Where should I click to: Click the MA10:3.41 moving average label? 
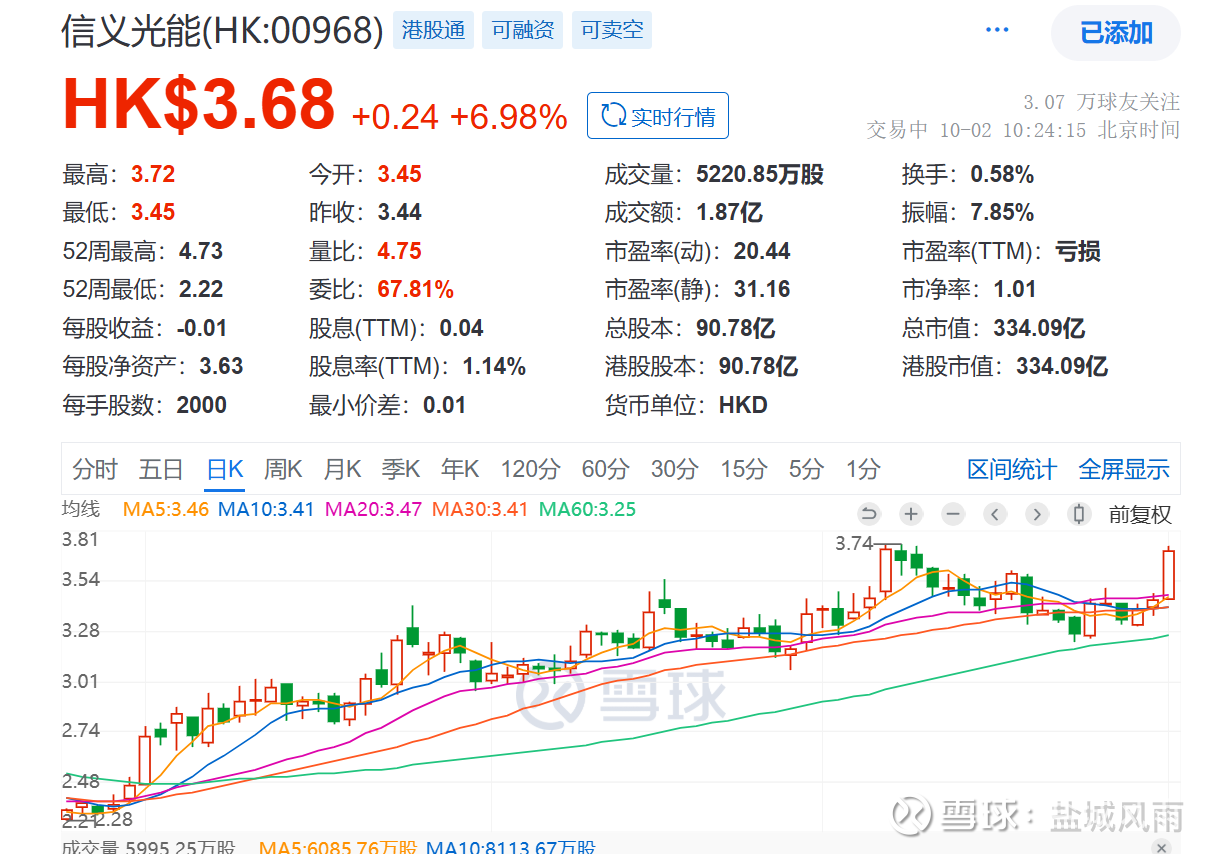pyautogui.click(x=266, y=509)
